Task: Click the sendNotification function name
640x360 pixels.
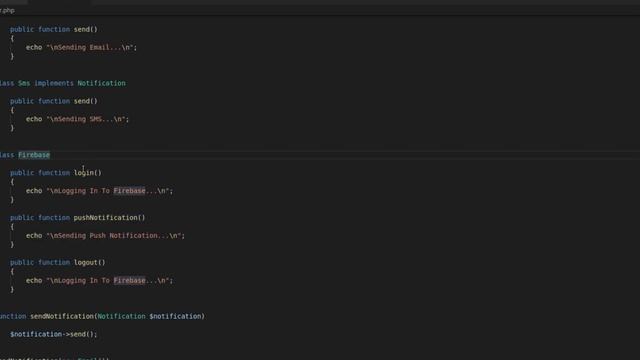Action: point(62,316)
